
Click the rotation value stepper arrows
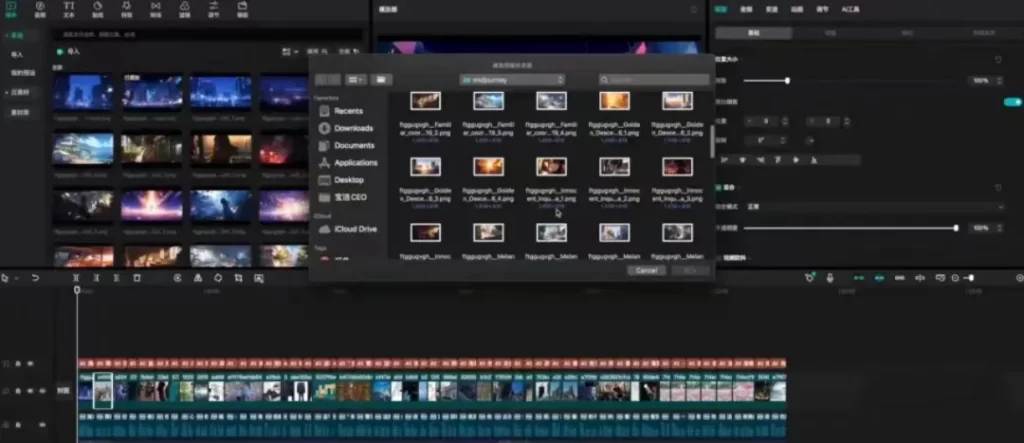(783, 140)
